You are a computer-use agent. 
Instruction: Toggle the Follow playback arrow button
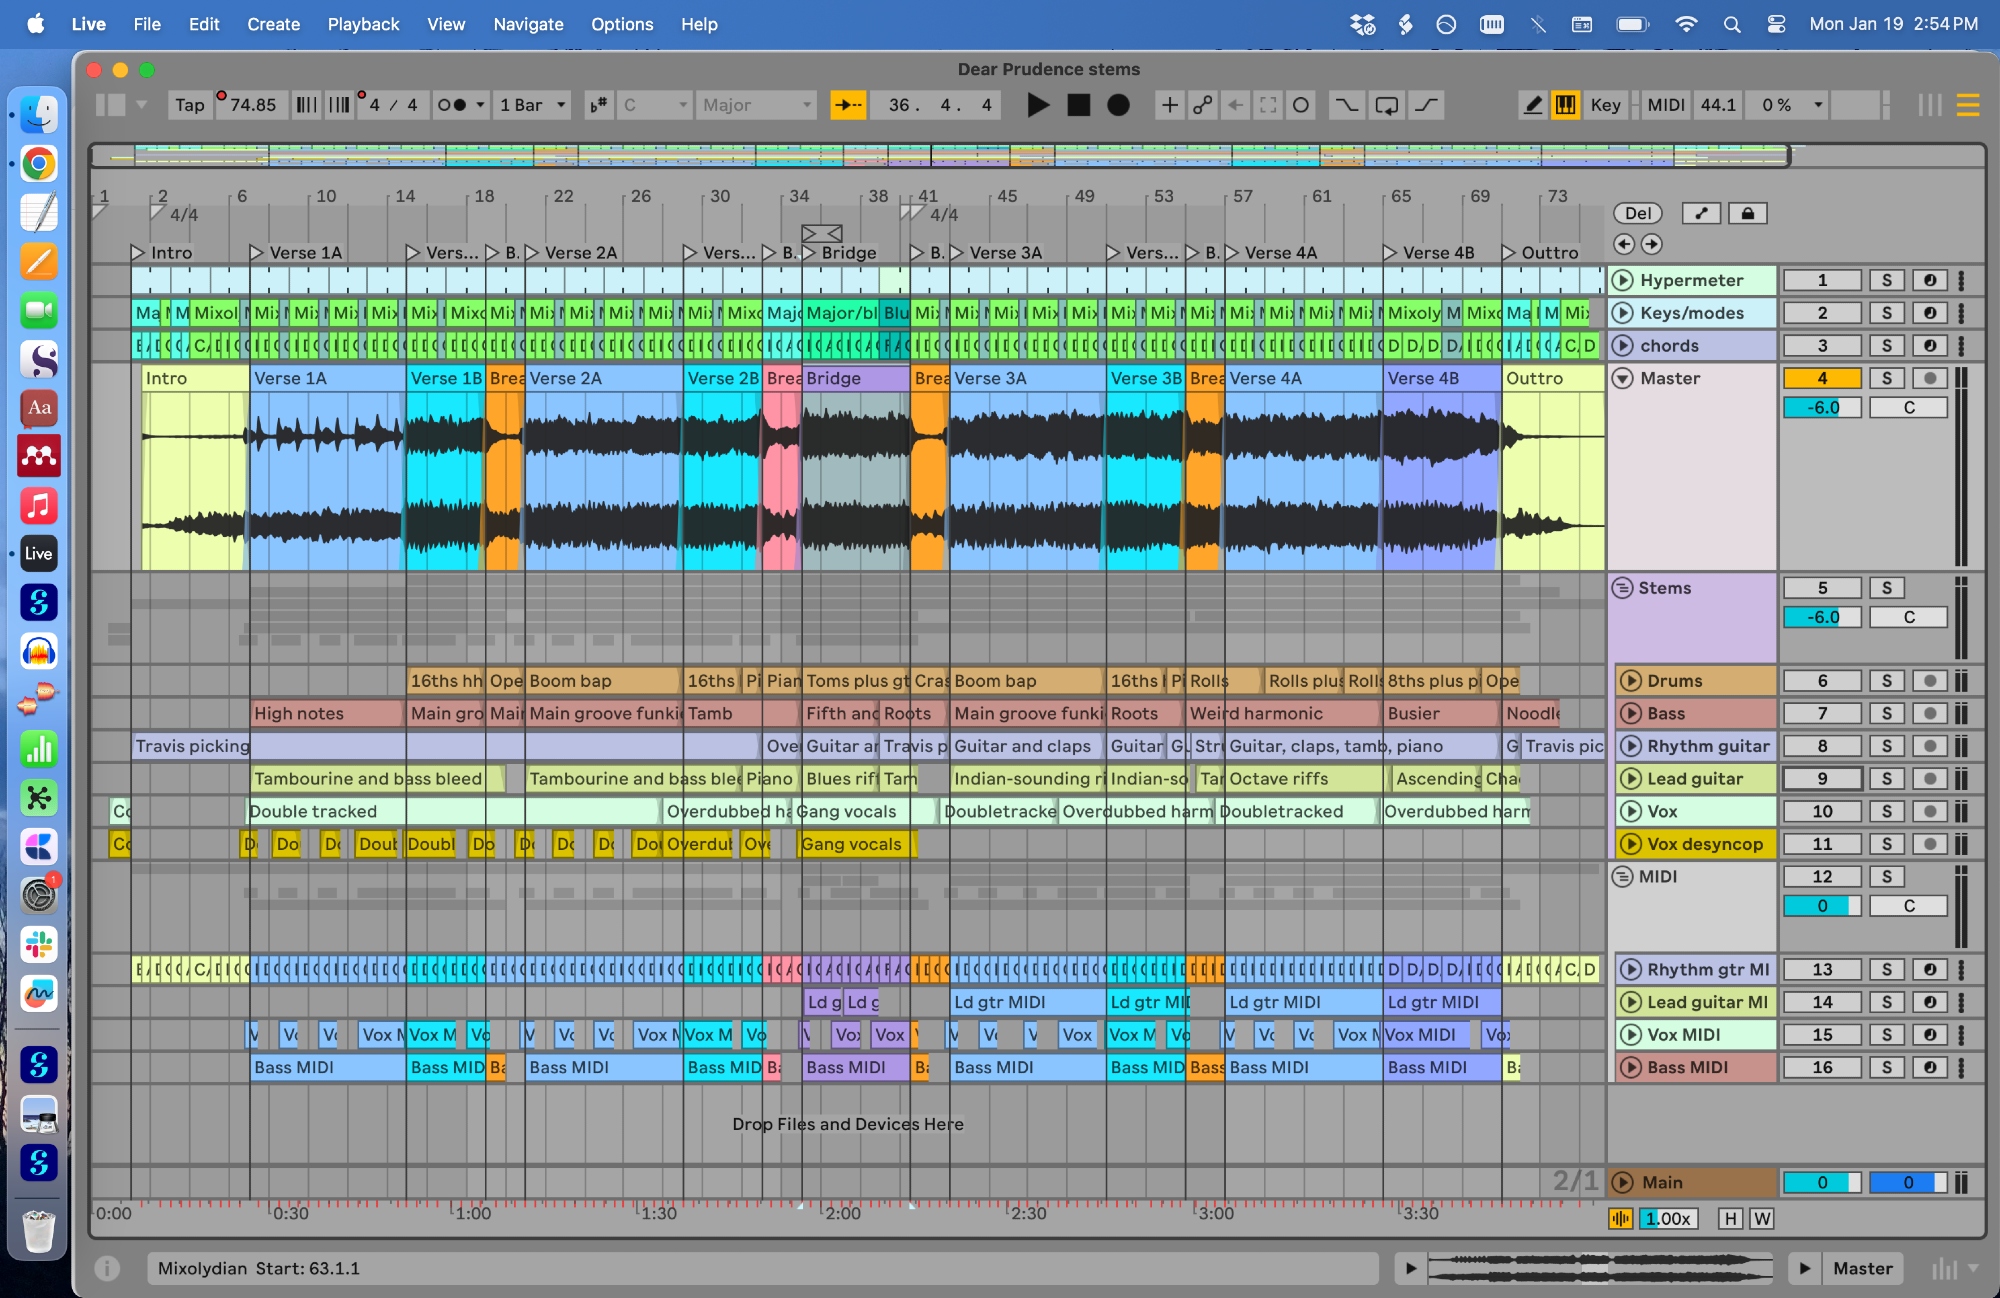848,105
